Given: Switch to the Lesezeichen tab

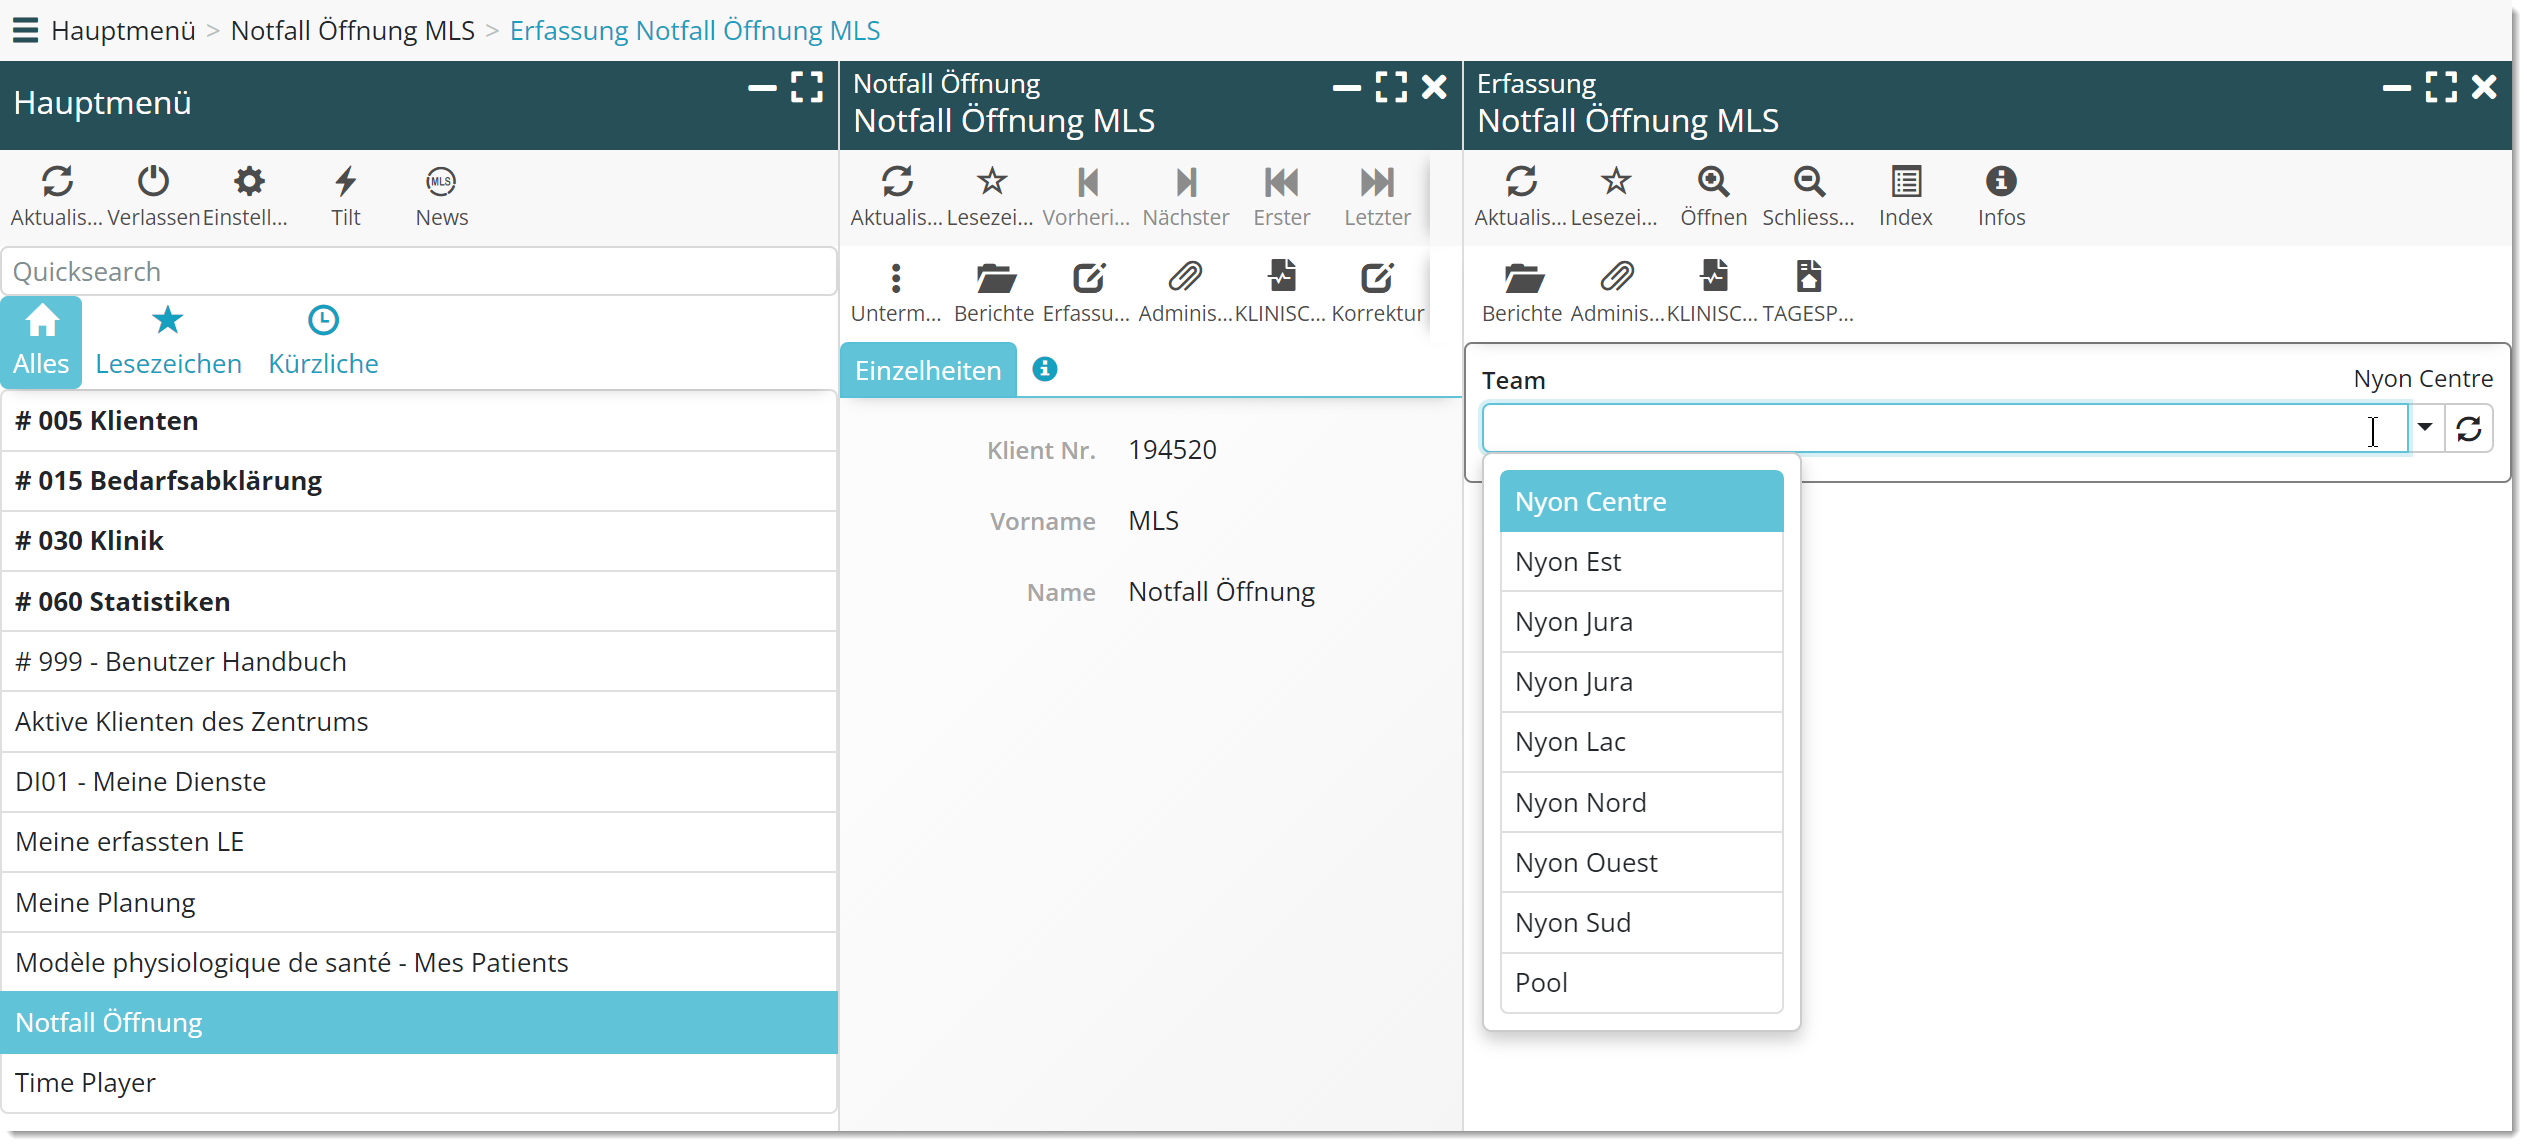Looking at the screenshot, I should 168,341.
